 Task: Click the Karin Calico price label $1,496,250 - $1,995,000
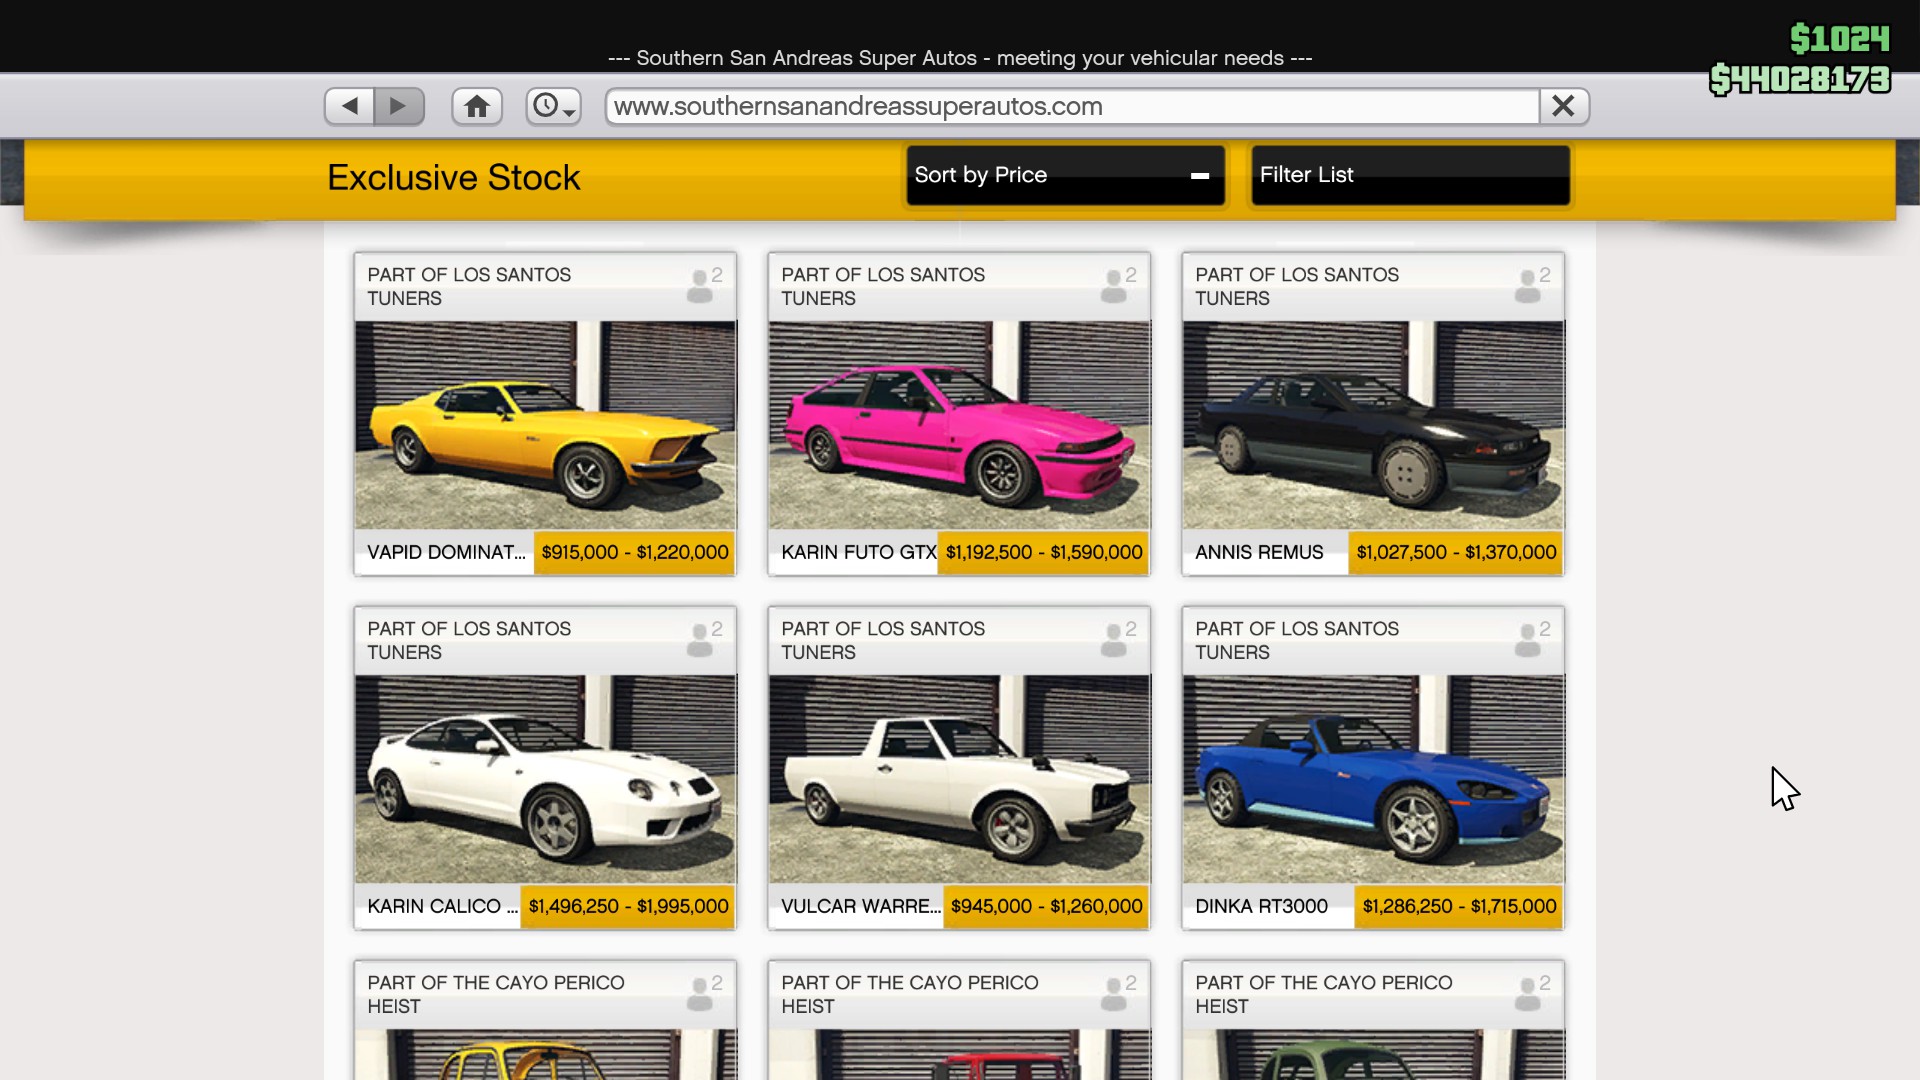tap(628, 907)
